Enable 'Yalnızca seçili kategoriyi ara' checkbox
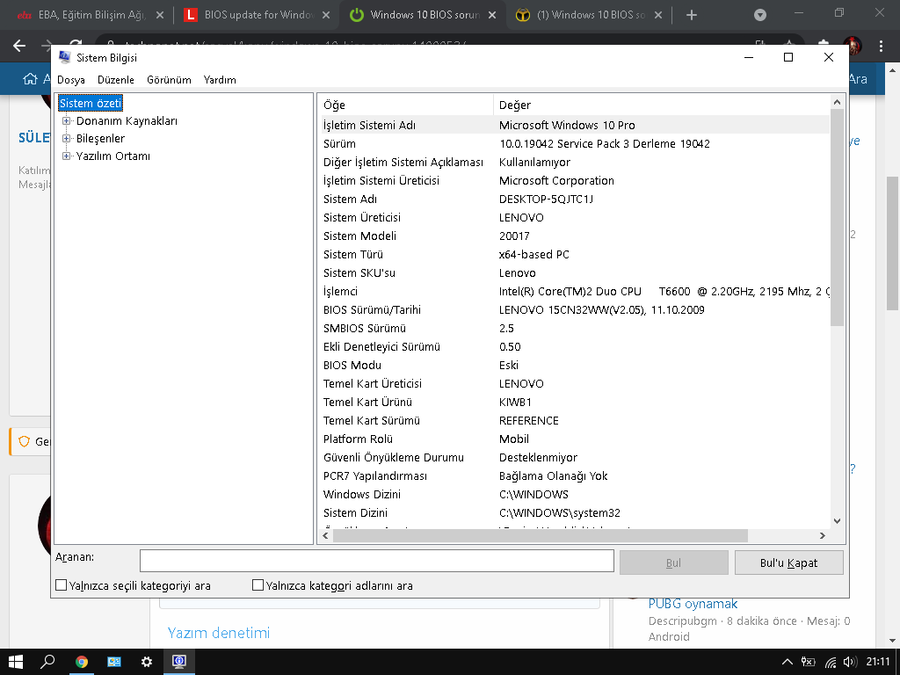Image resolution: width=900 pixels, height=675 pixels. 62,585
